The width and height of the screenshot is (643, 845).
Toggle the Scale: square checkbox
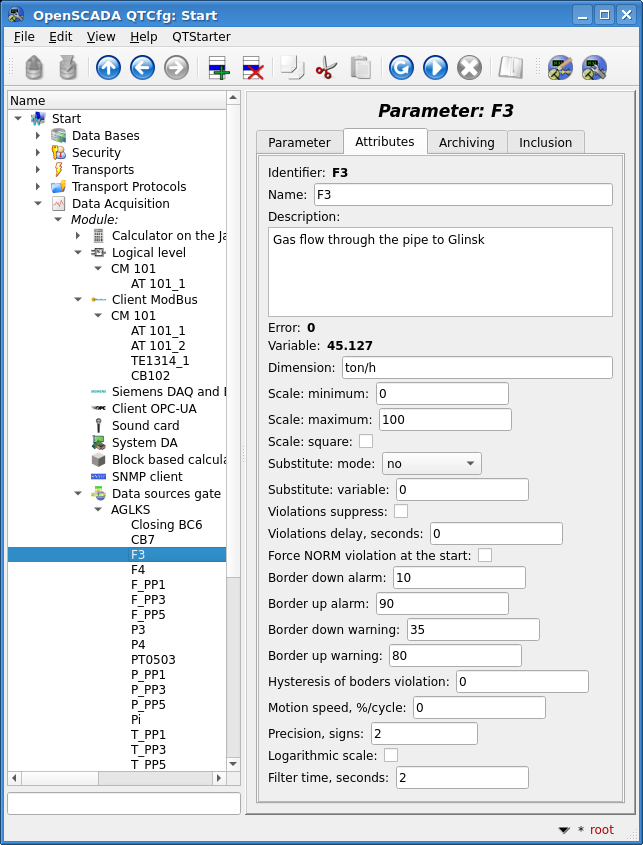point(366,441)
